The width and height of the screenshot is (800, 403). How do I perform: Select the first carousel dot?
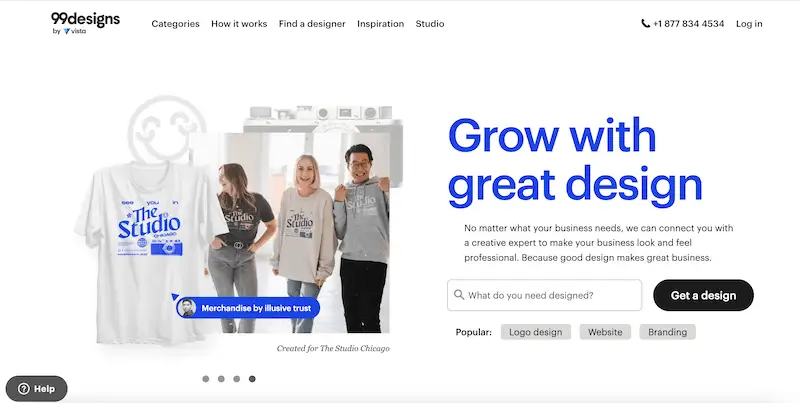click(206, 379)
